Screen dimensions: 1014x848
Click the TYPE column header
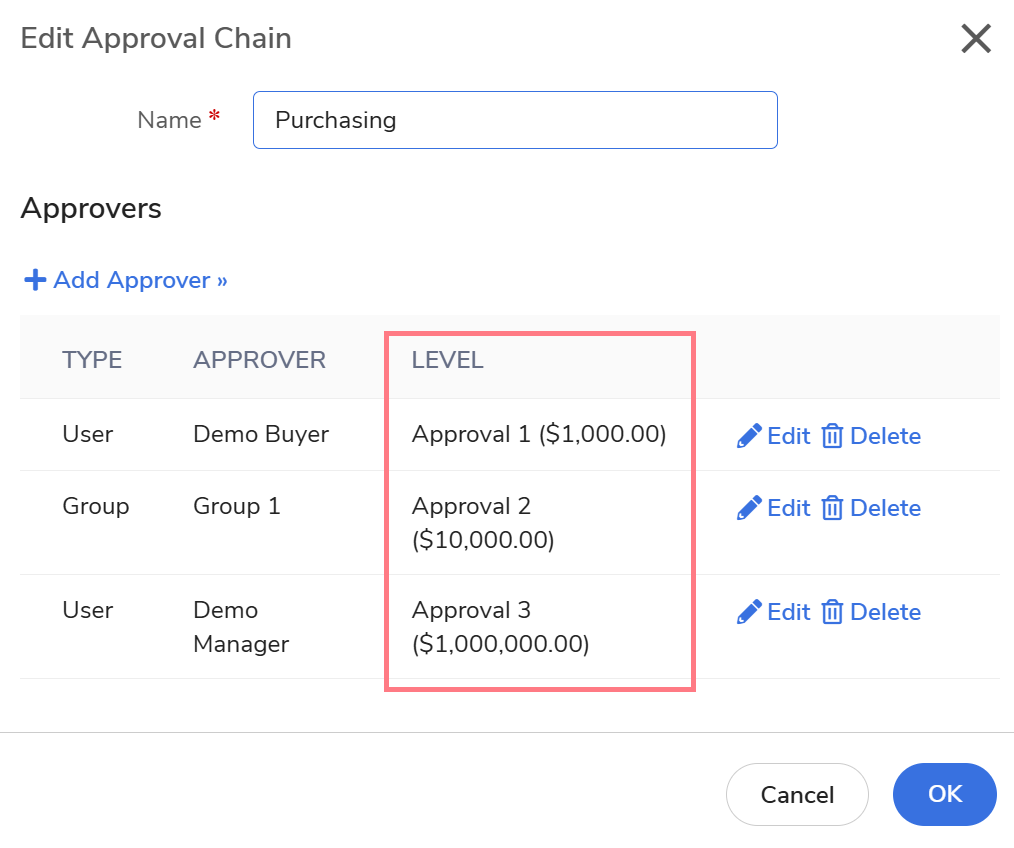click(x=92, y=360)
